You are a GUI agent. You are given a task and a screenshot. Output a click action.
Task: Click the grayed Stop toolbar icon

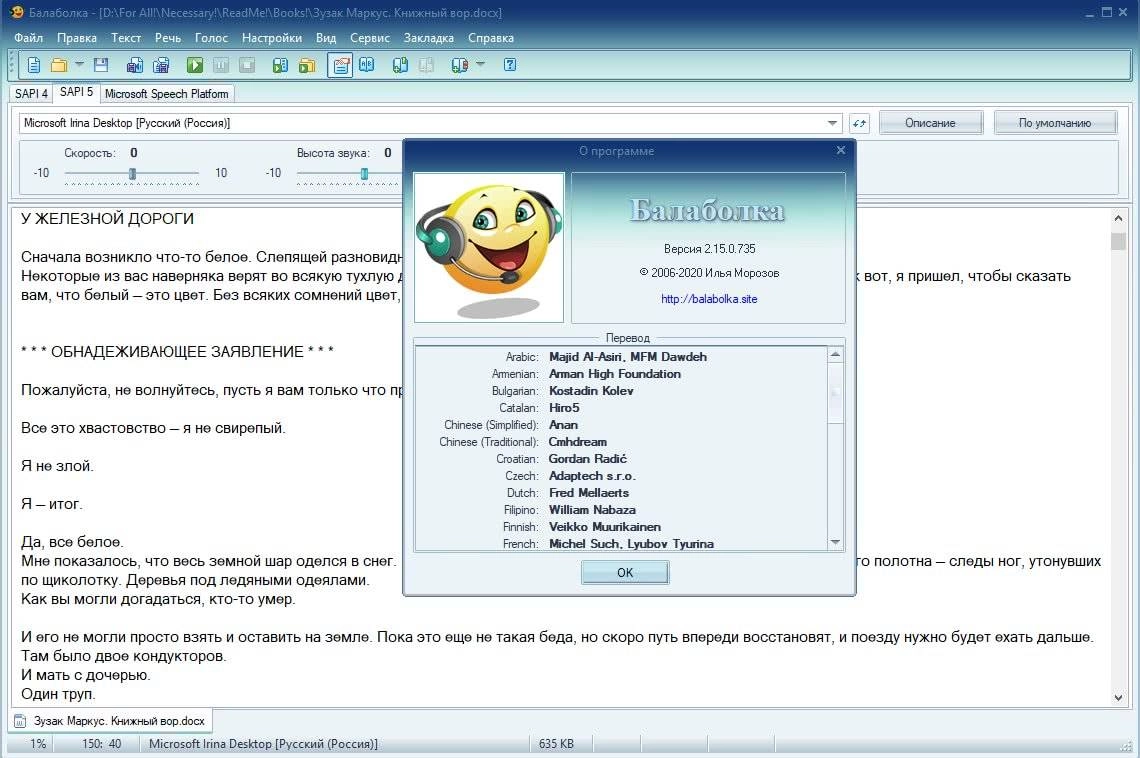247,65
